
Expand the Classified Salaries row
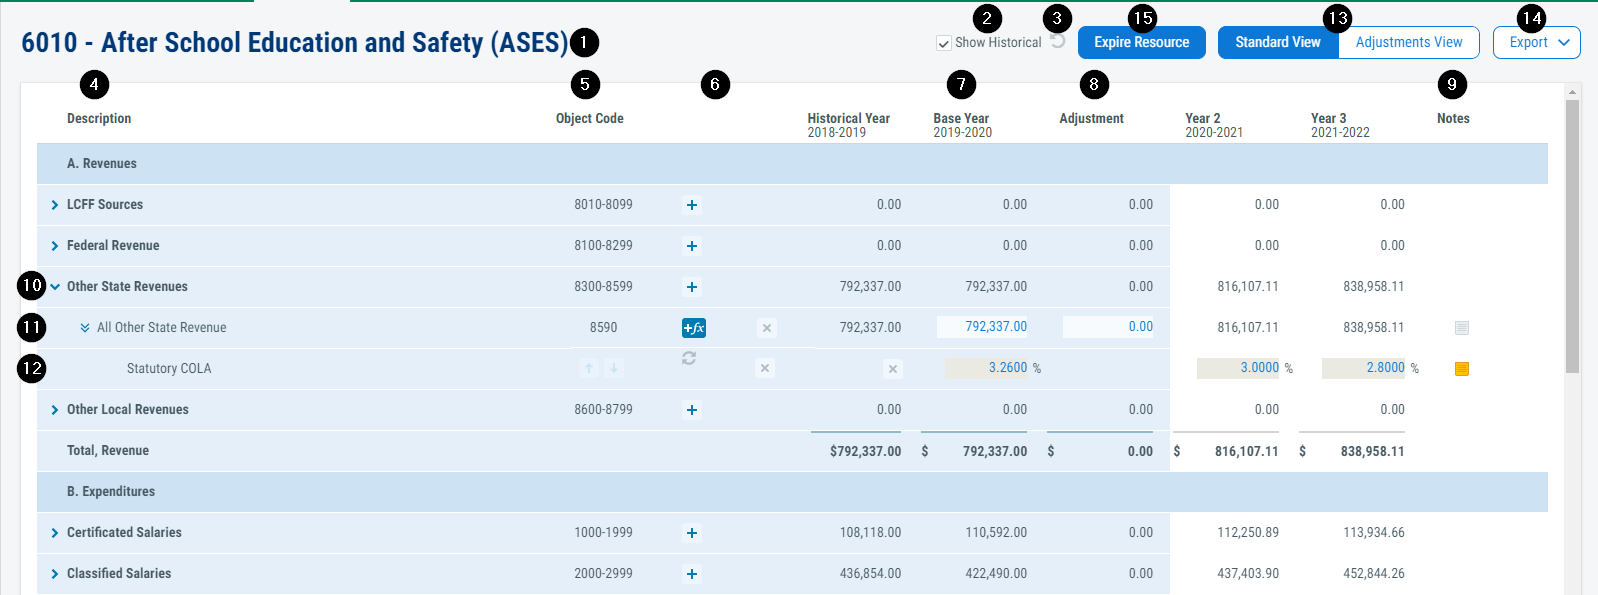pyautogui.click(x=55, y=574)
